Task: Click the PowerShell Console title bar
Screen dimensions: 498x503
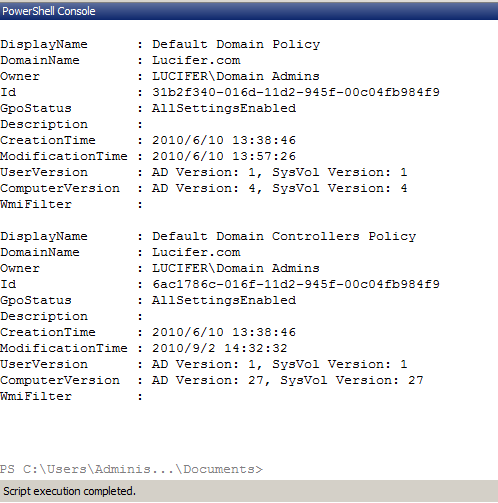Action: tap(249, 11)
